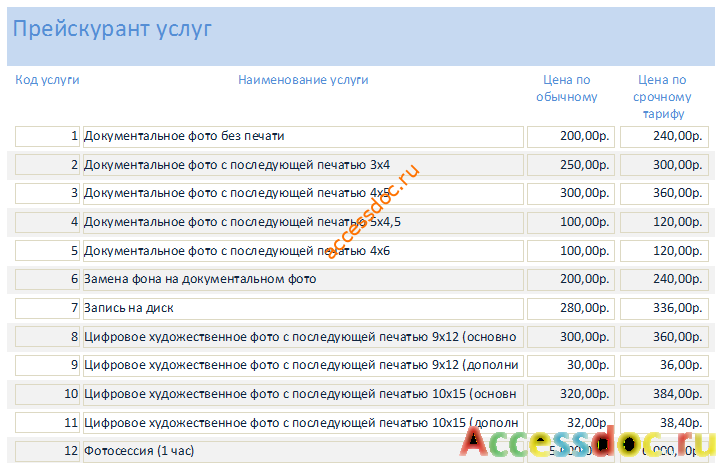Click the name field '9х12 (дополни'
The width and height of the screenshot is (723, 463).
coord(303,366)
